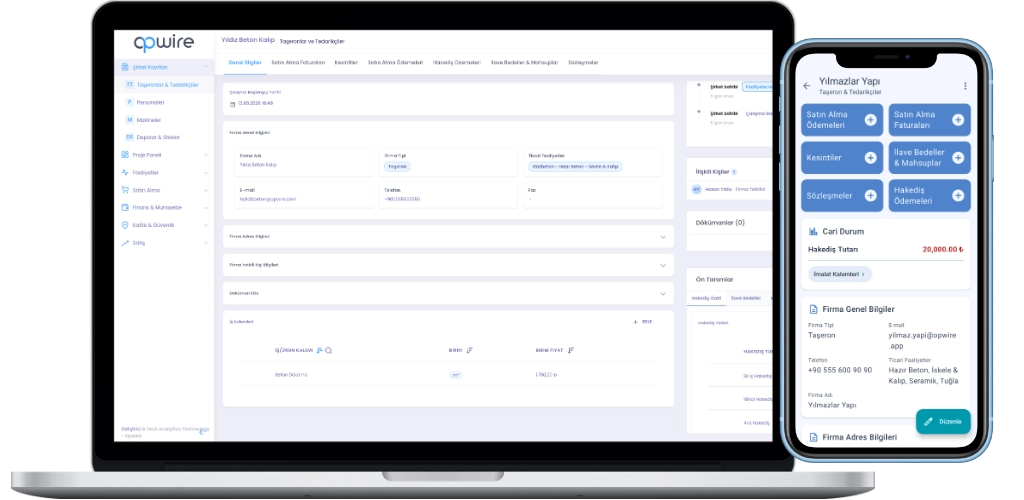Expand the Finans & Muhasebe sidebar menu
The height and width of the screenshot is (500, 1024).
pos(205,207)
